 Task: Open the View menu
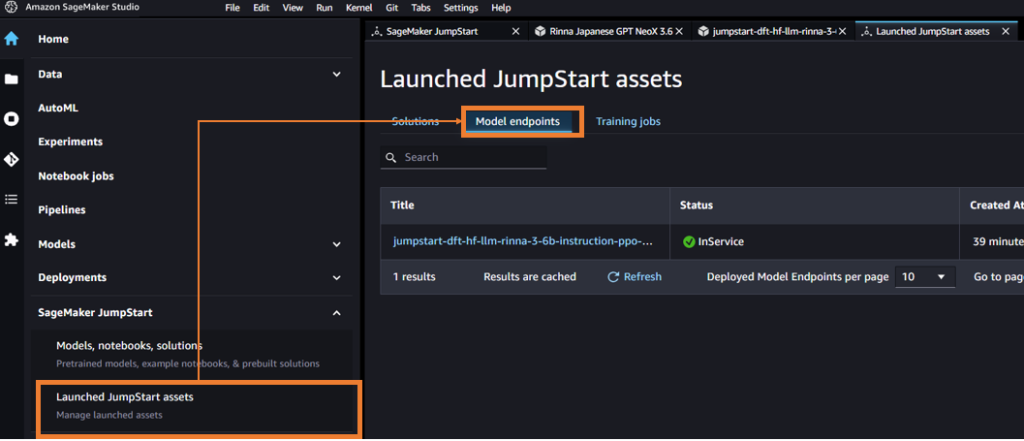click(293, 8)
